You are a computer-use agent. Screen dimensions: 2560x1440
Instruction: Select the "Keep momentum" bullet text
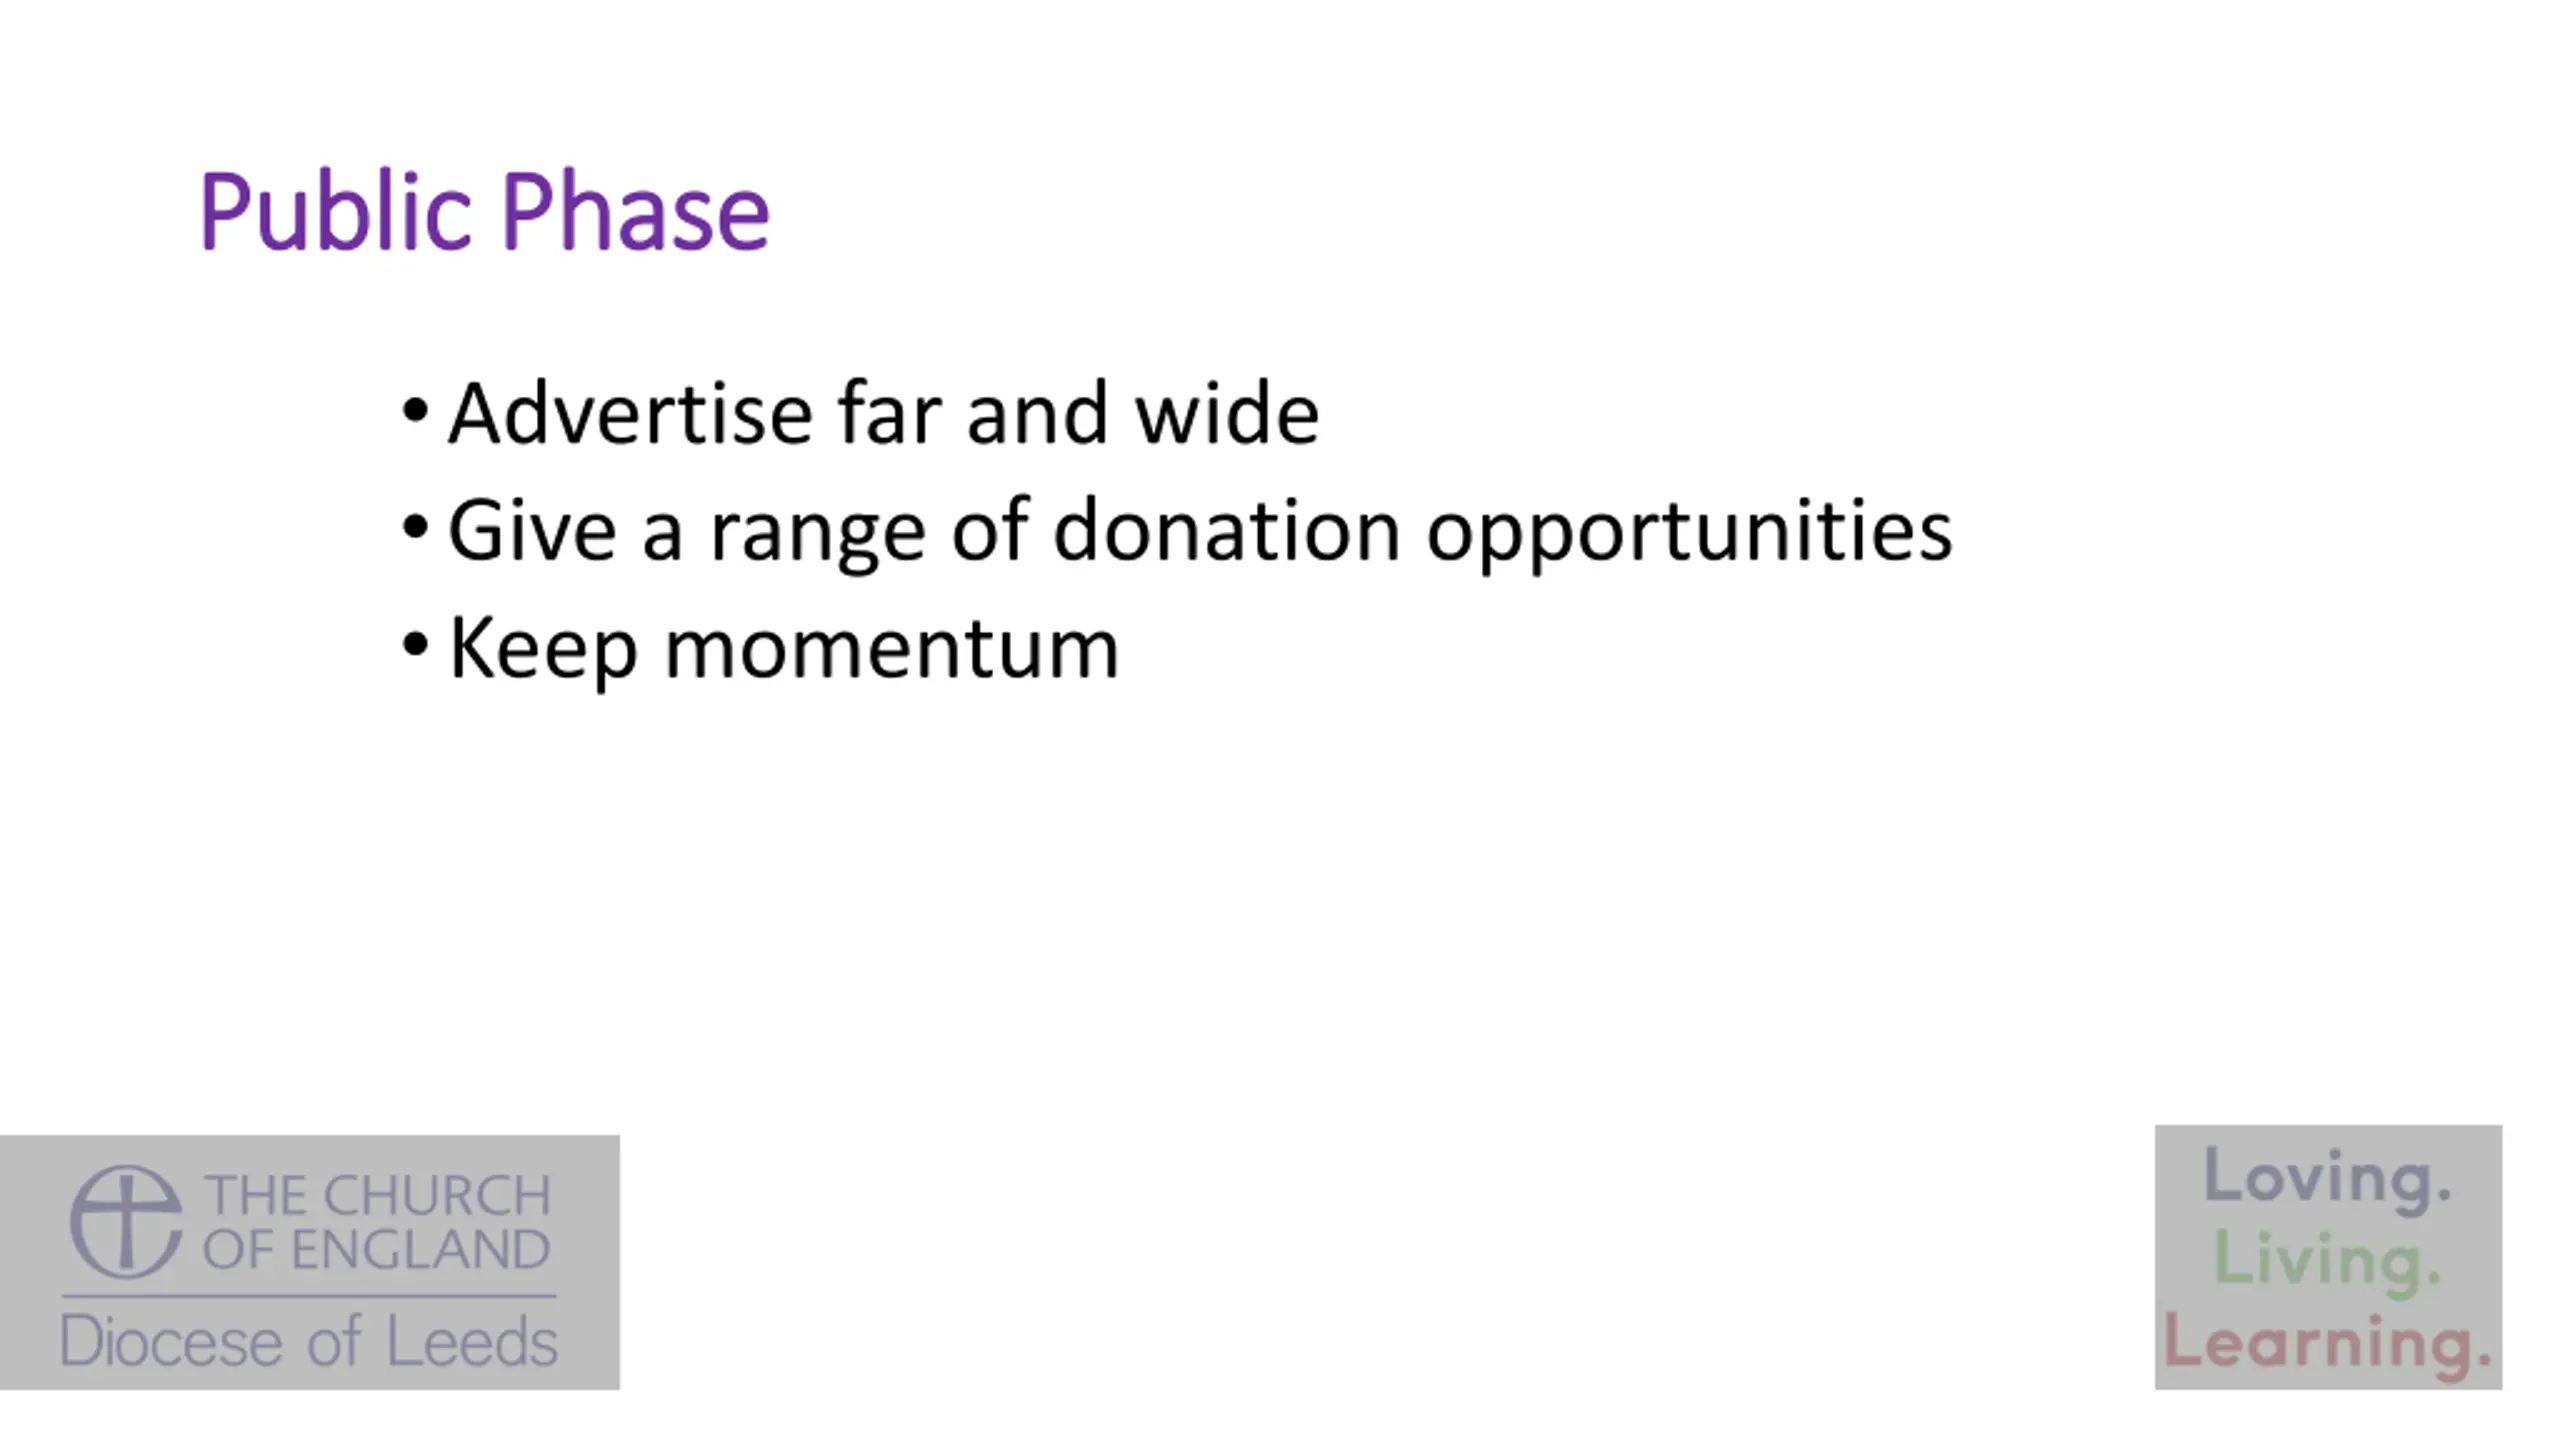pyautogui.click(x=783, y=649)
